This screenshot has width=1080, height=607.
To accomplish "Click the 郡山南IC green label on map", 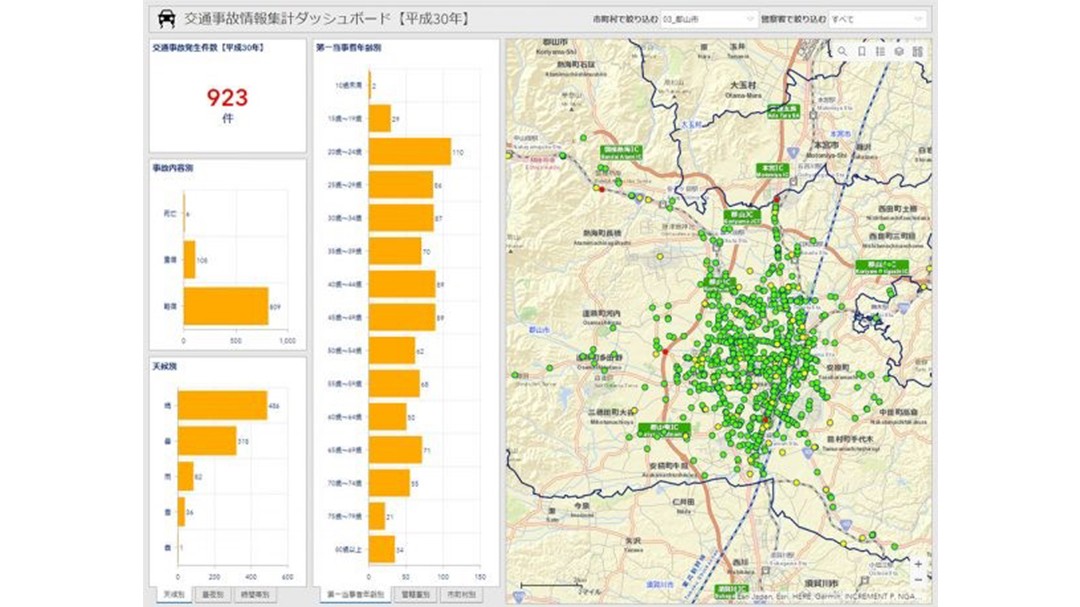I will 664,430.
